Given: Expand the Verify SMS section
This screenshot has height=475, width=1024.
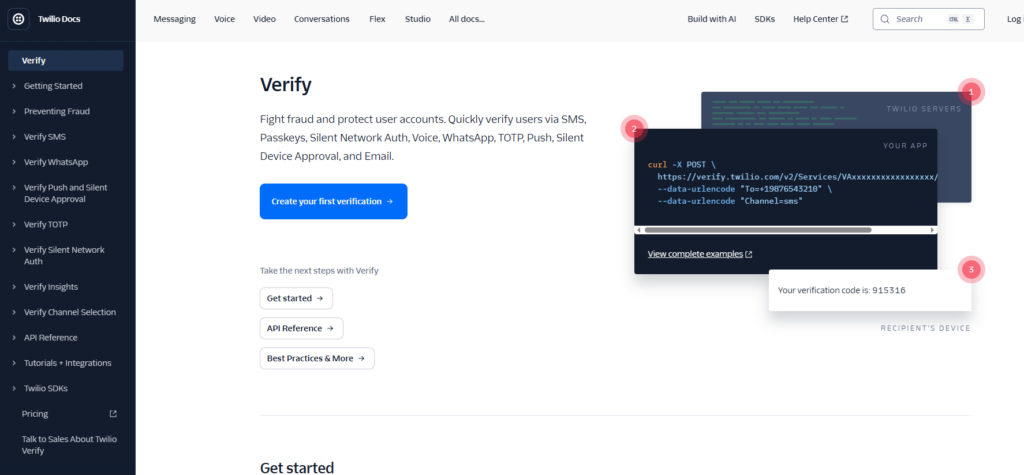Looking at the screenshot, I should click(14, 137).
